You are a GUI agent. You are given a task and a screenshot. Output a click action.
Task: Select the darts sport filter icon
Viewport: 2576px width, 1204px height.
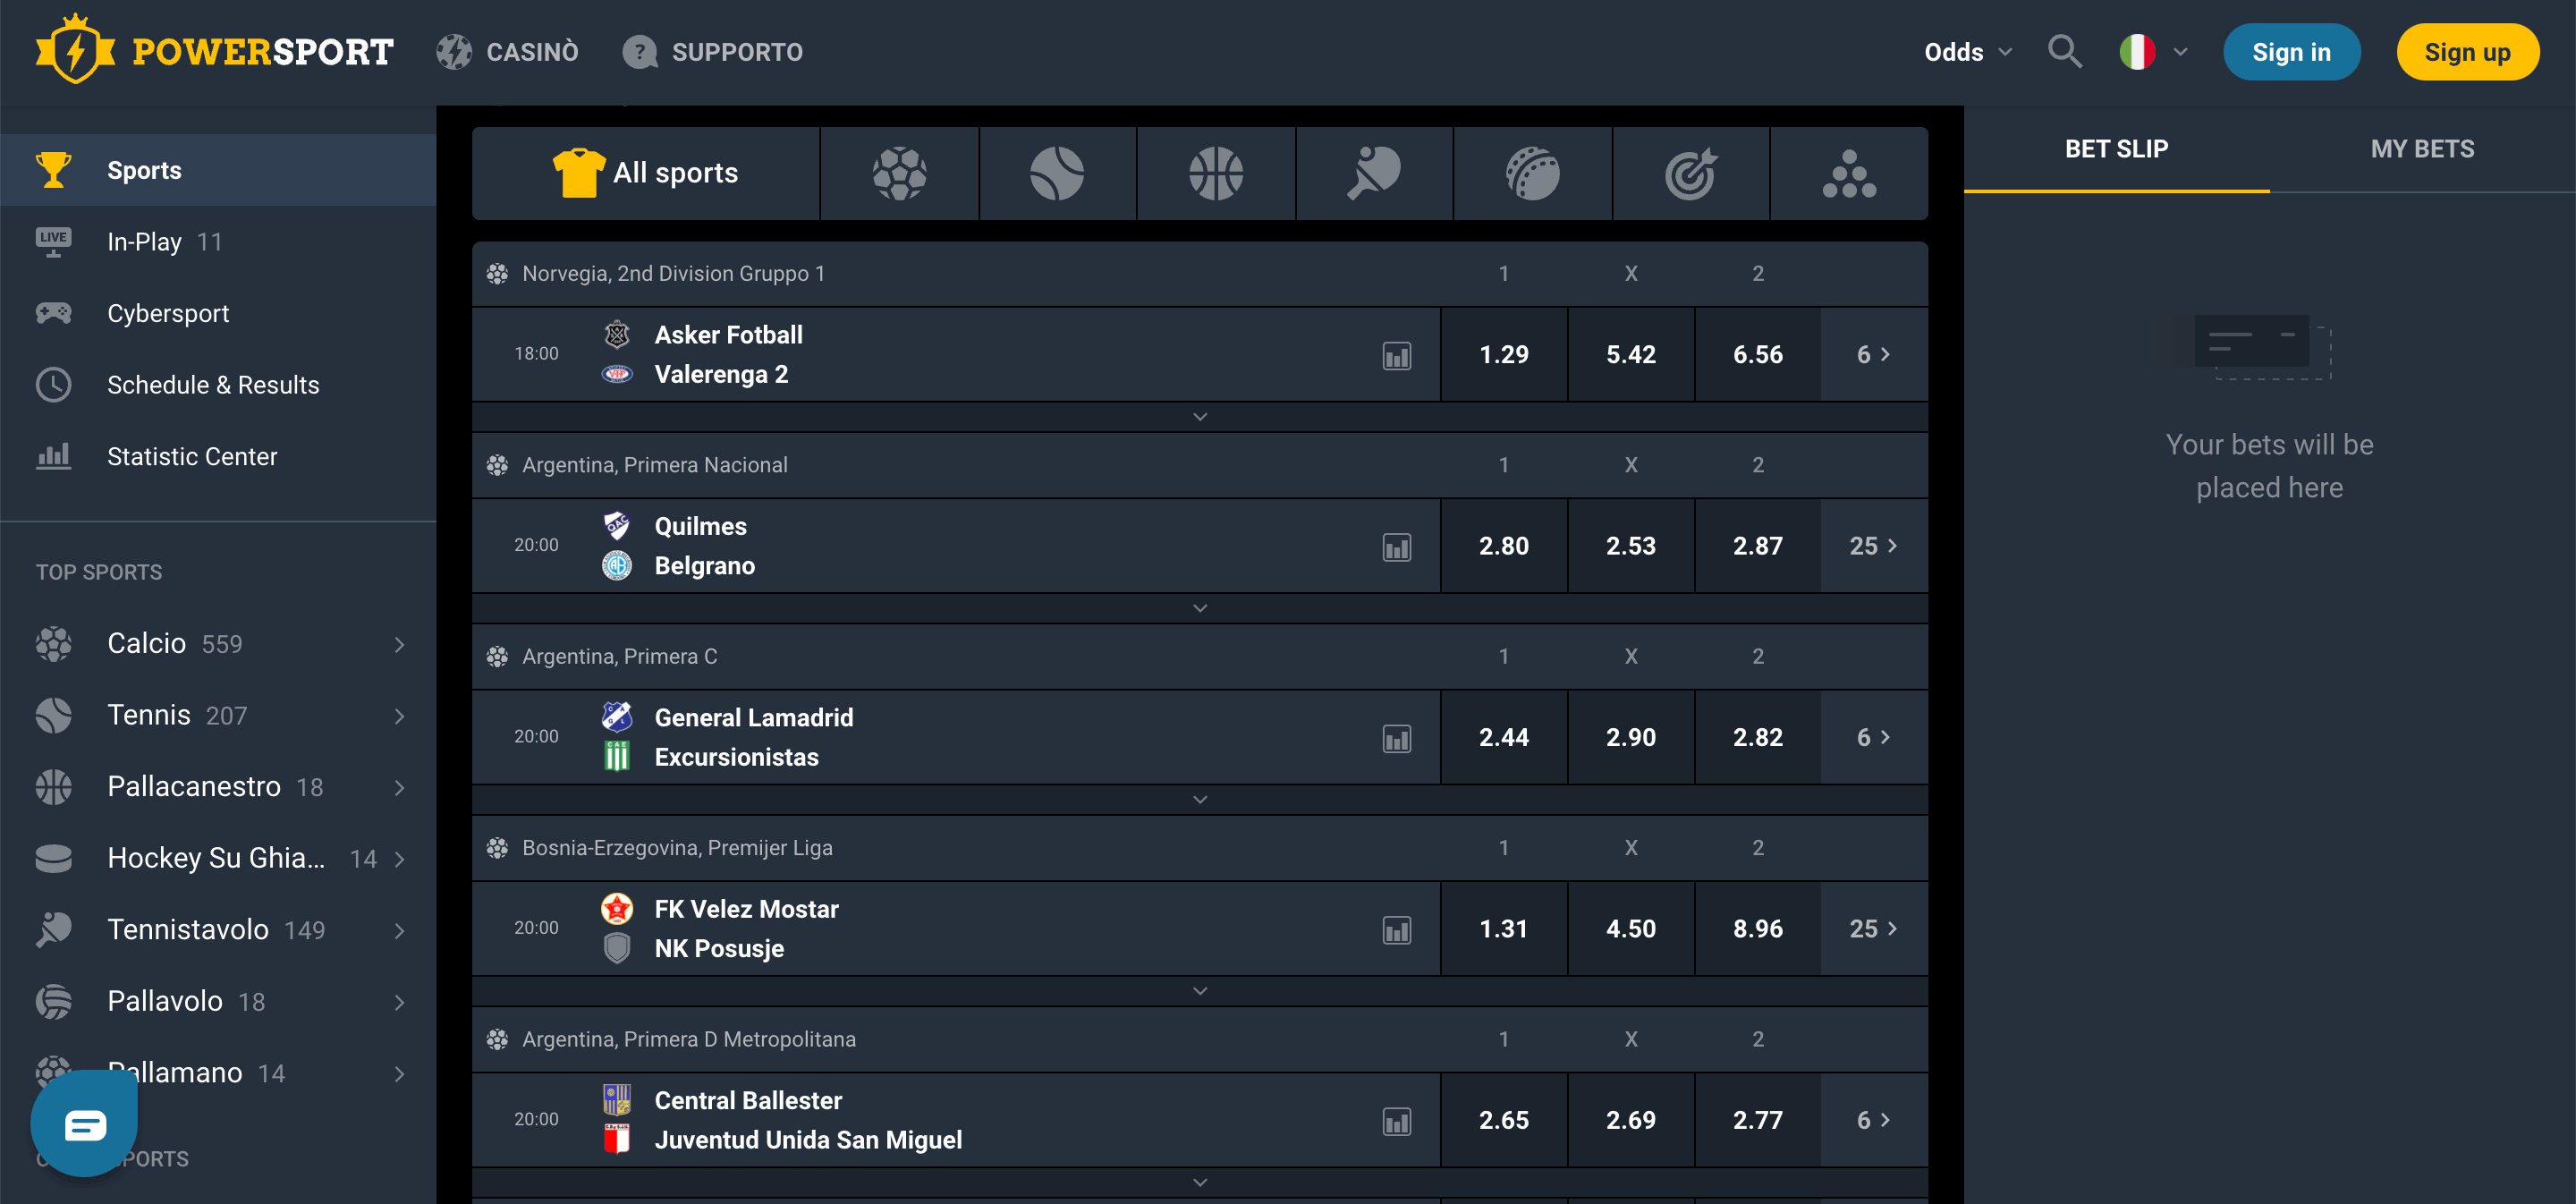(x=1690, y=173)
